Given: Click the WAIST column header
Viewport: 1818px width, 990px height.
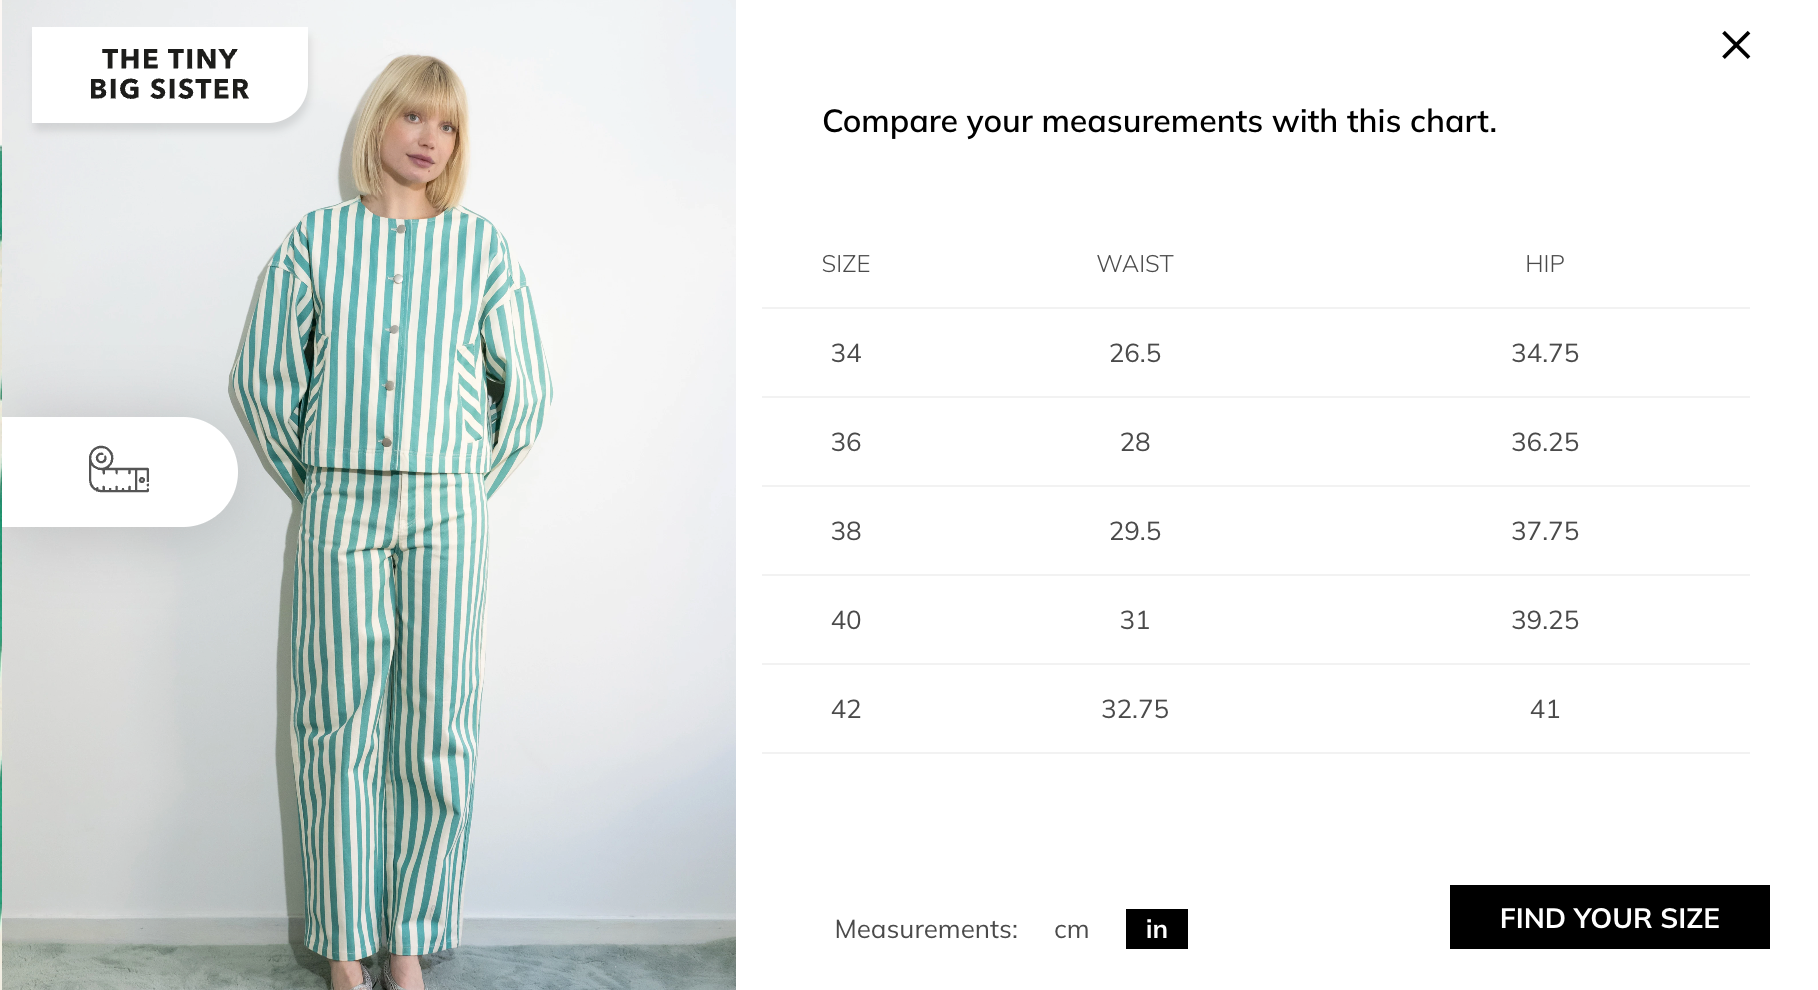Looking at the screenshot, I should (x=1133, y=264).
